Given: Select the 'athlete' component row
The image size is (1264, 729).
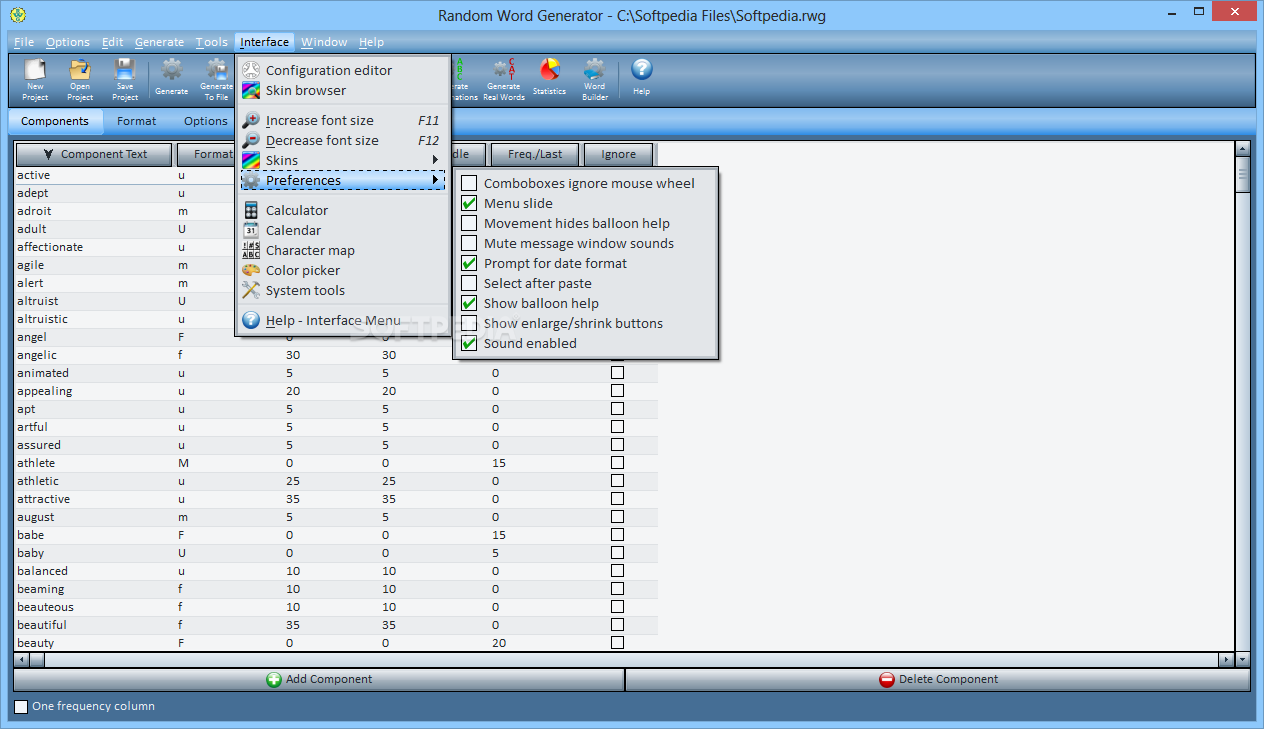Looking at the screenshot, I should pyautogui.click(x=336, y=463).
